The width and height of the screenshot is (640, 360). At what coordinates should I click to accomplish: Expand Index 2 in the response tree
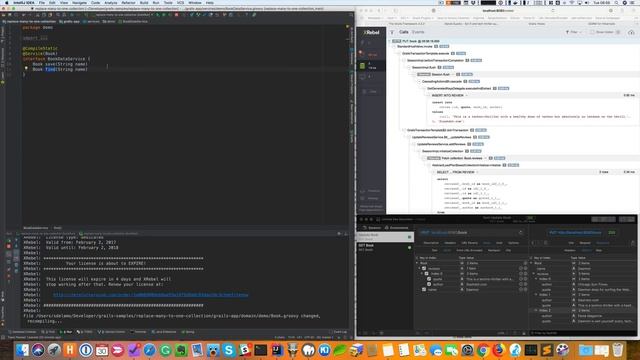(536, 311)
